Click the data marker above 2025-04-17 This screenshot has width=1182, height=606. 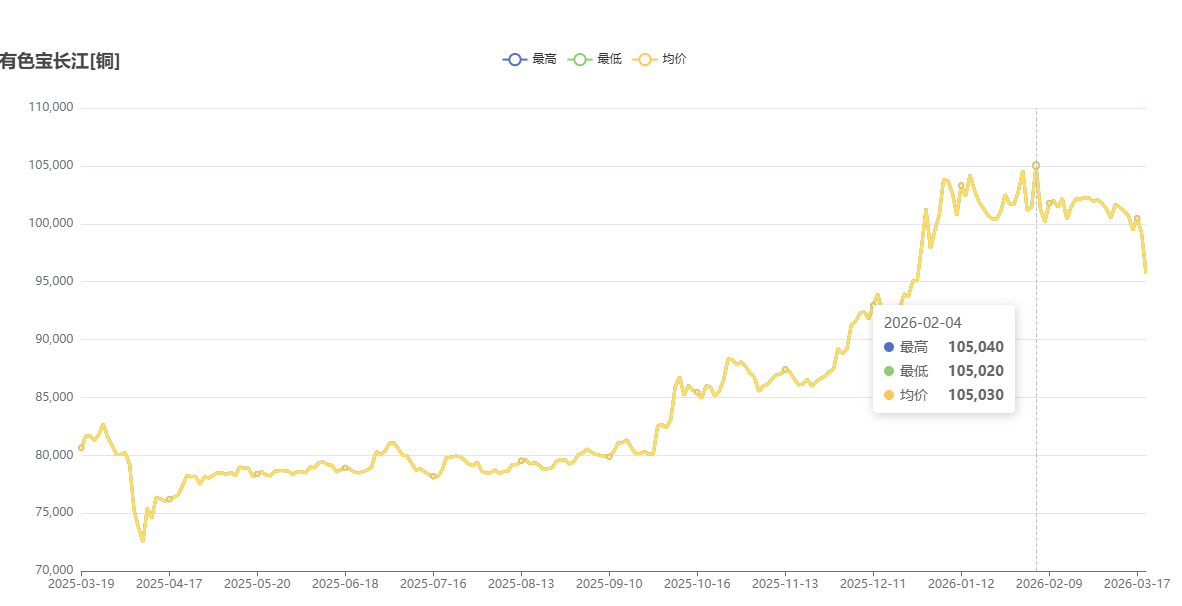click(169, 498)
